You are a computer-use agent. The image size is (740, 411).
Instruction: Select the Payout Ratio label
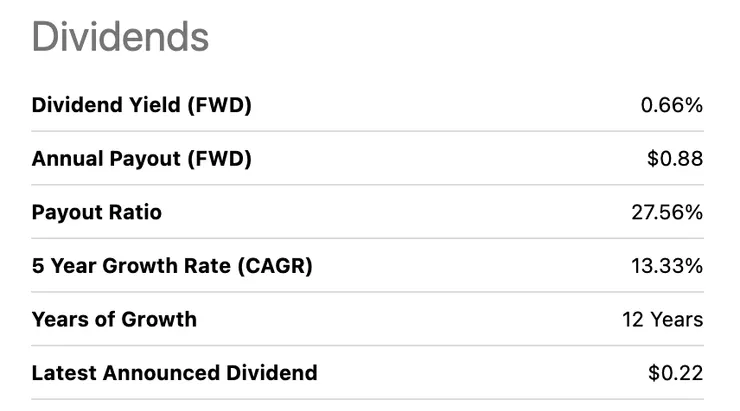(x=96, y=212)
